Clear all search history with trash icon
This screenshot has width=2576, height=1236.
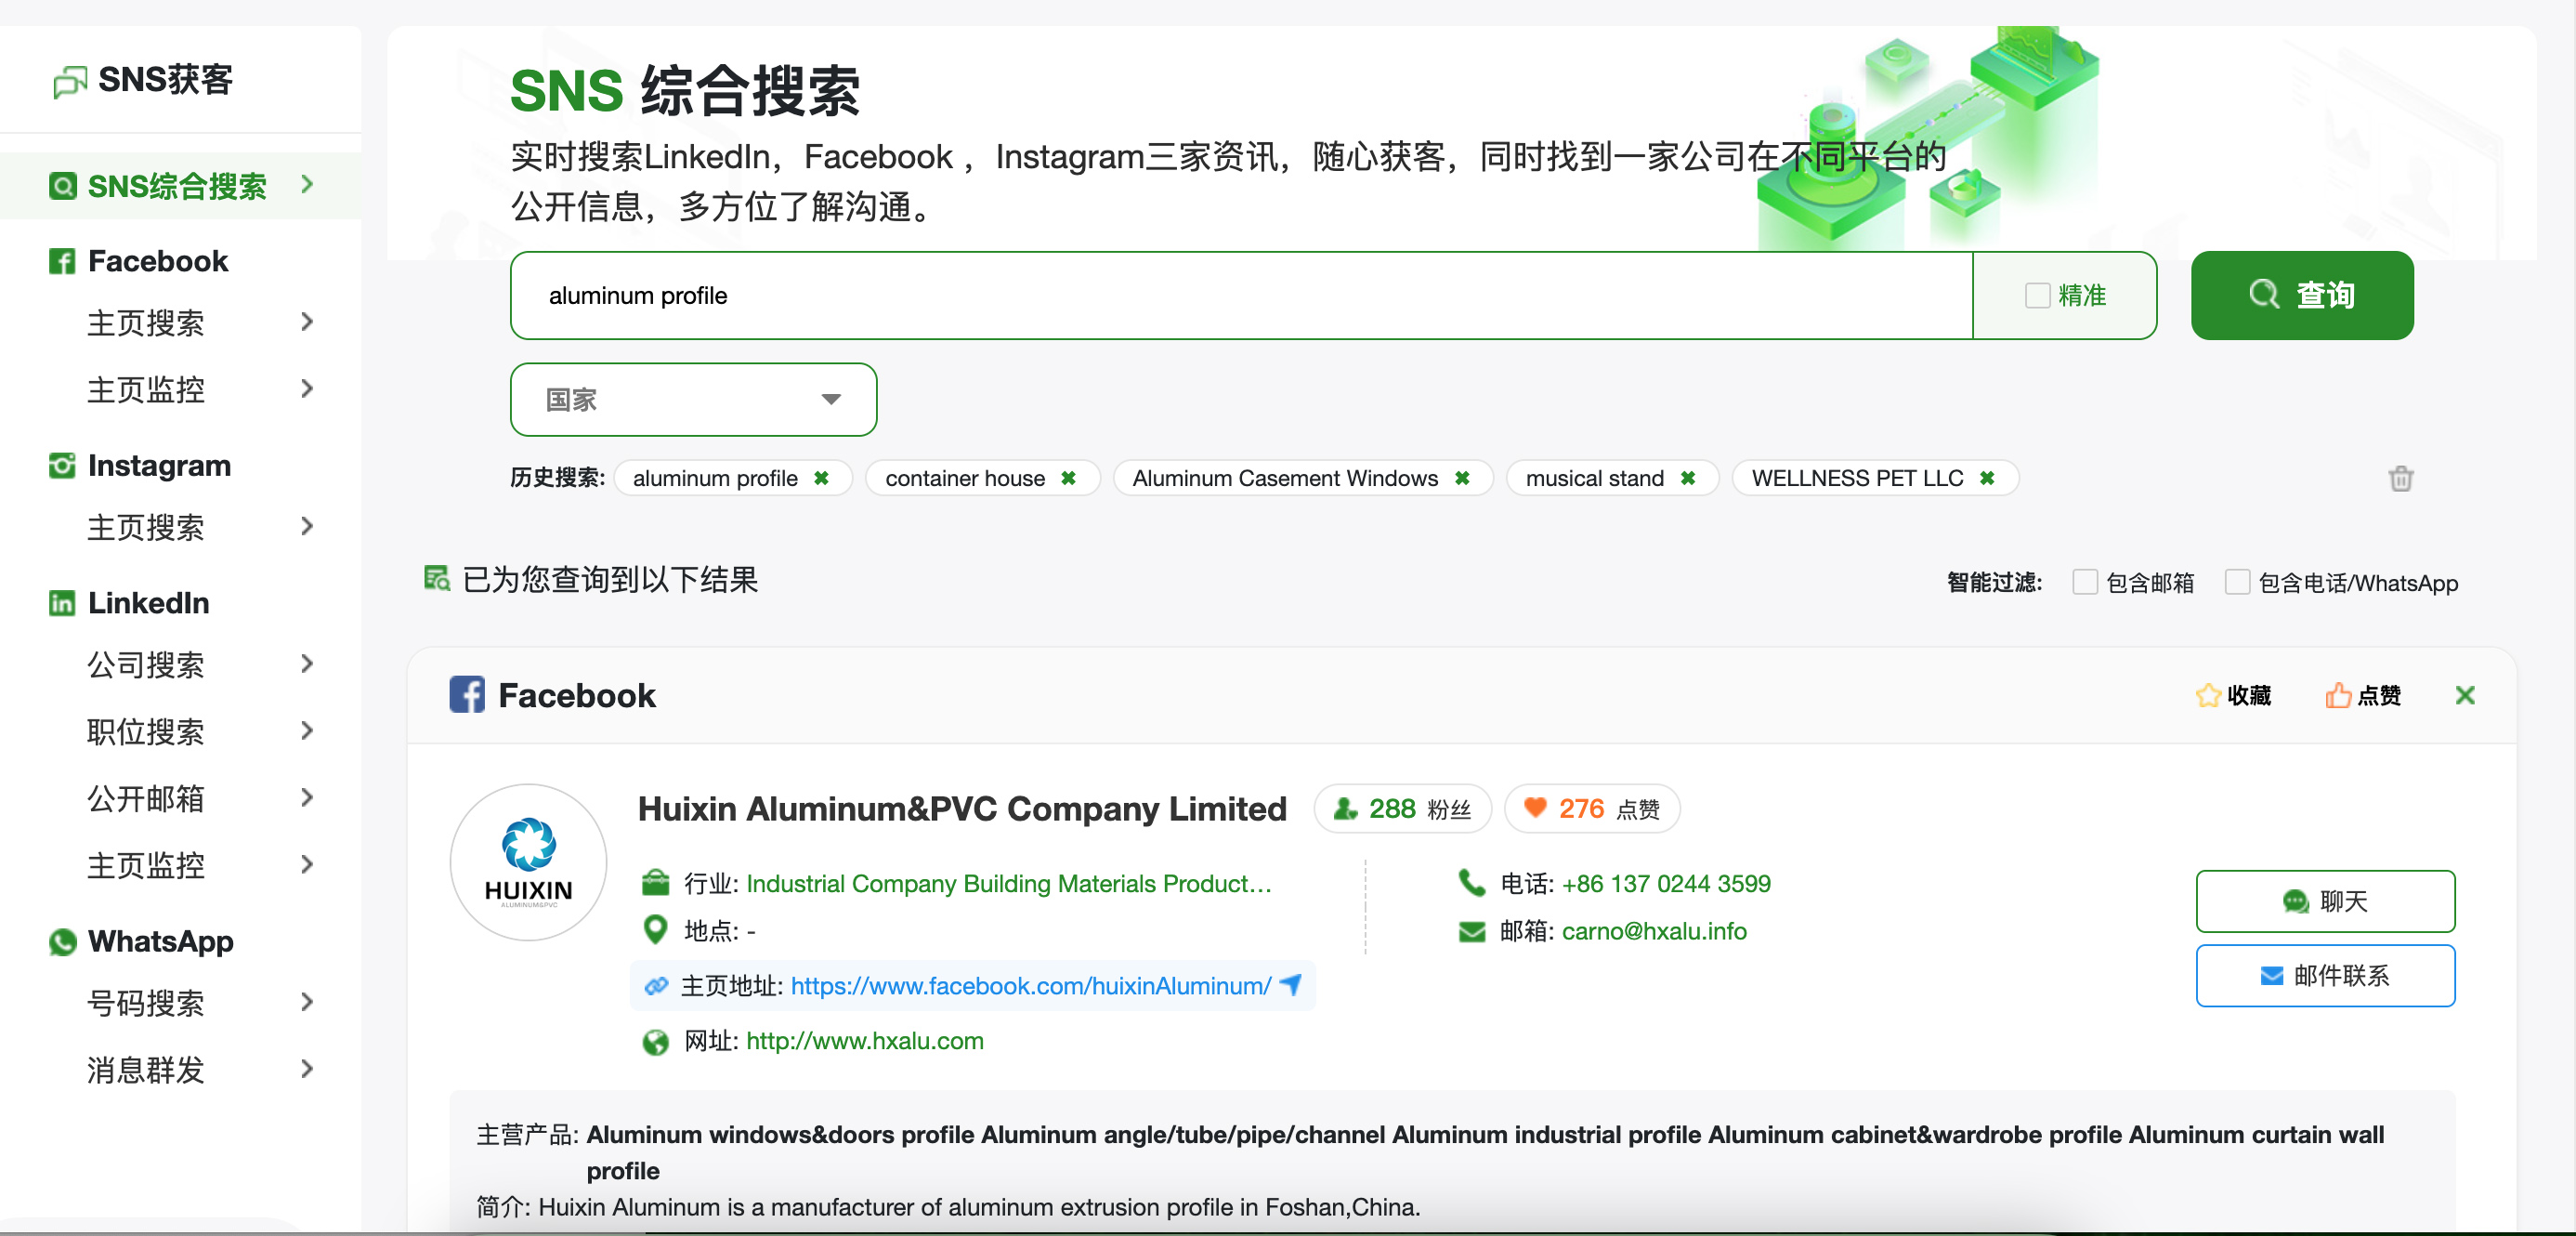tap(2400, 479)
